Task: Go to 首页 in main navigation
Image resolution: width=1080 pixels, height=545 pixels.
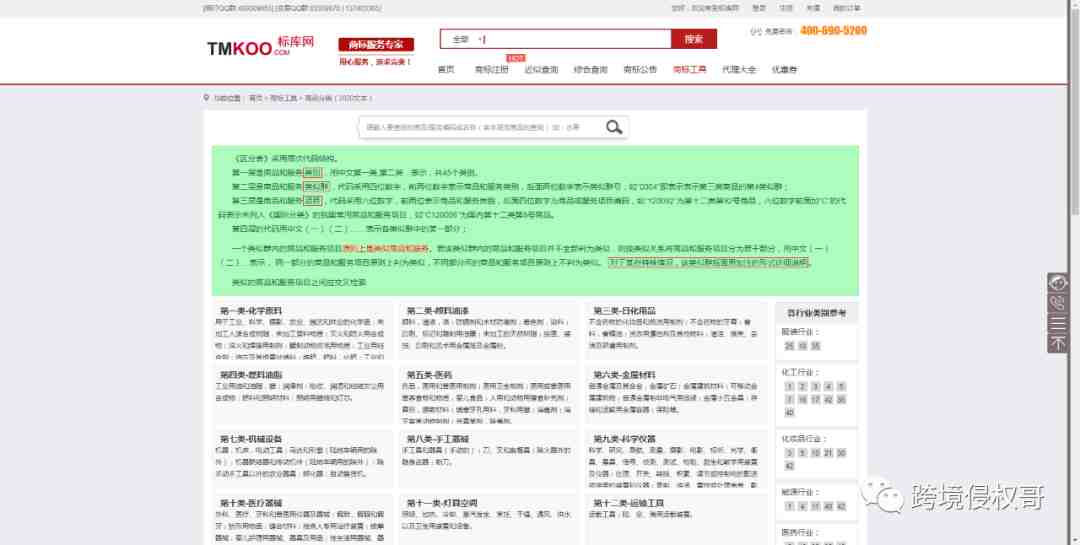Action: (446, 70)
